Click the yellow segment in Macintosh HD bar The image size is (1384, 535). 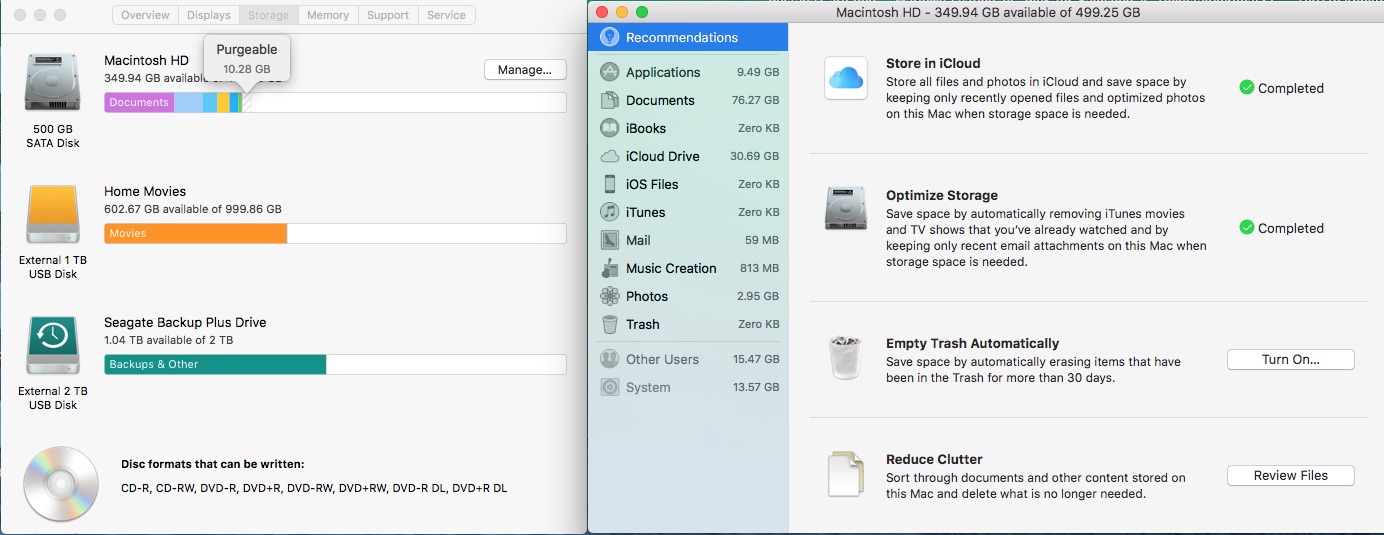point(223,102)
